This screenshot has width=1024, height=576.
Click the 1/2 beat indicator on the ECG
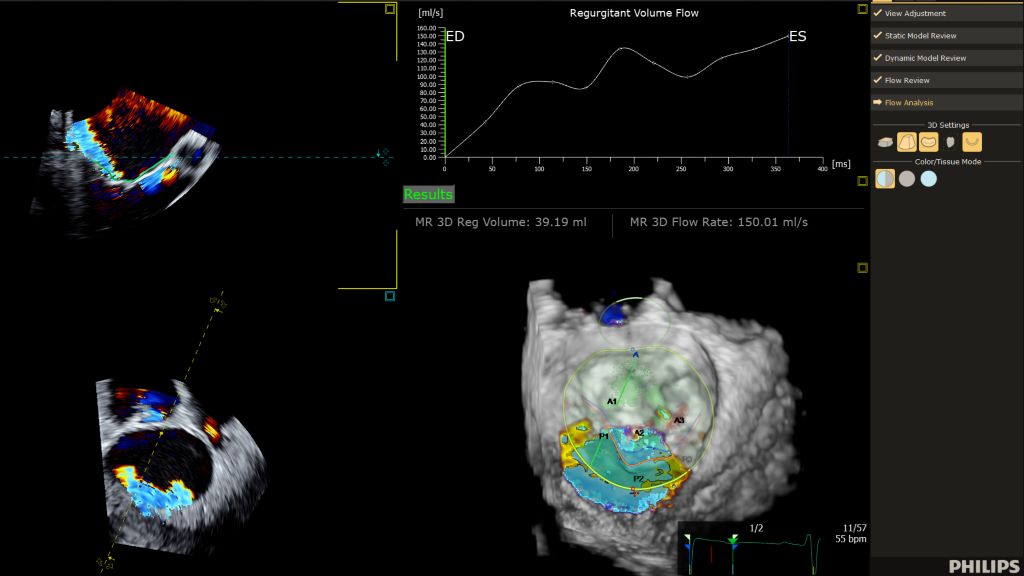point(756,528)
